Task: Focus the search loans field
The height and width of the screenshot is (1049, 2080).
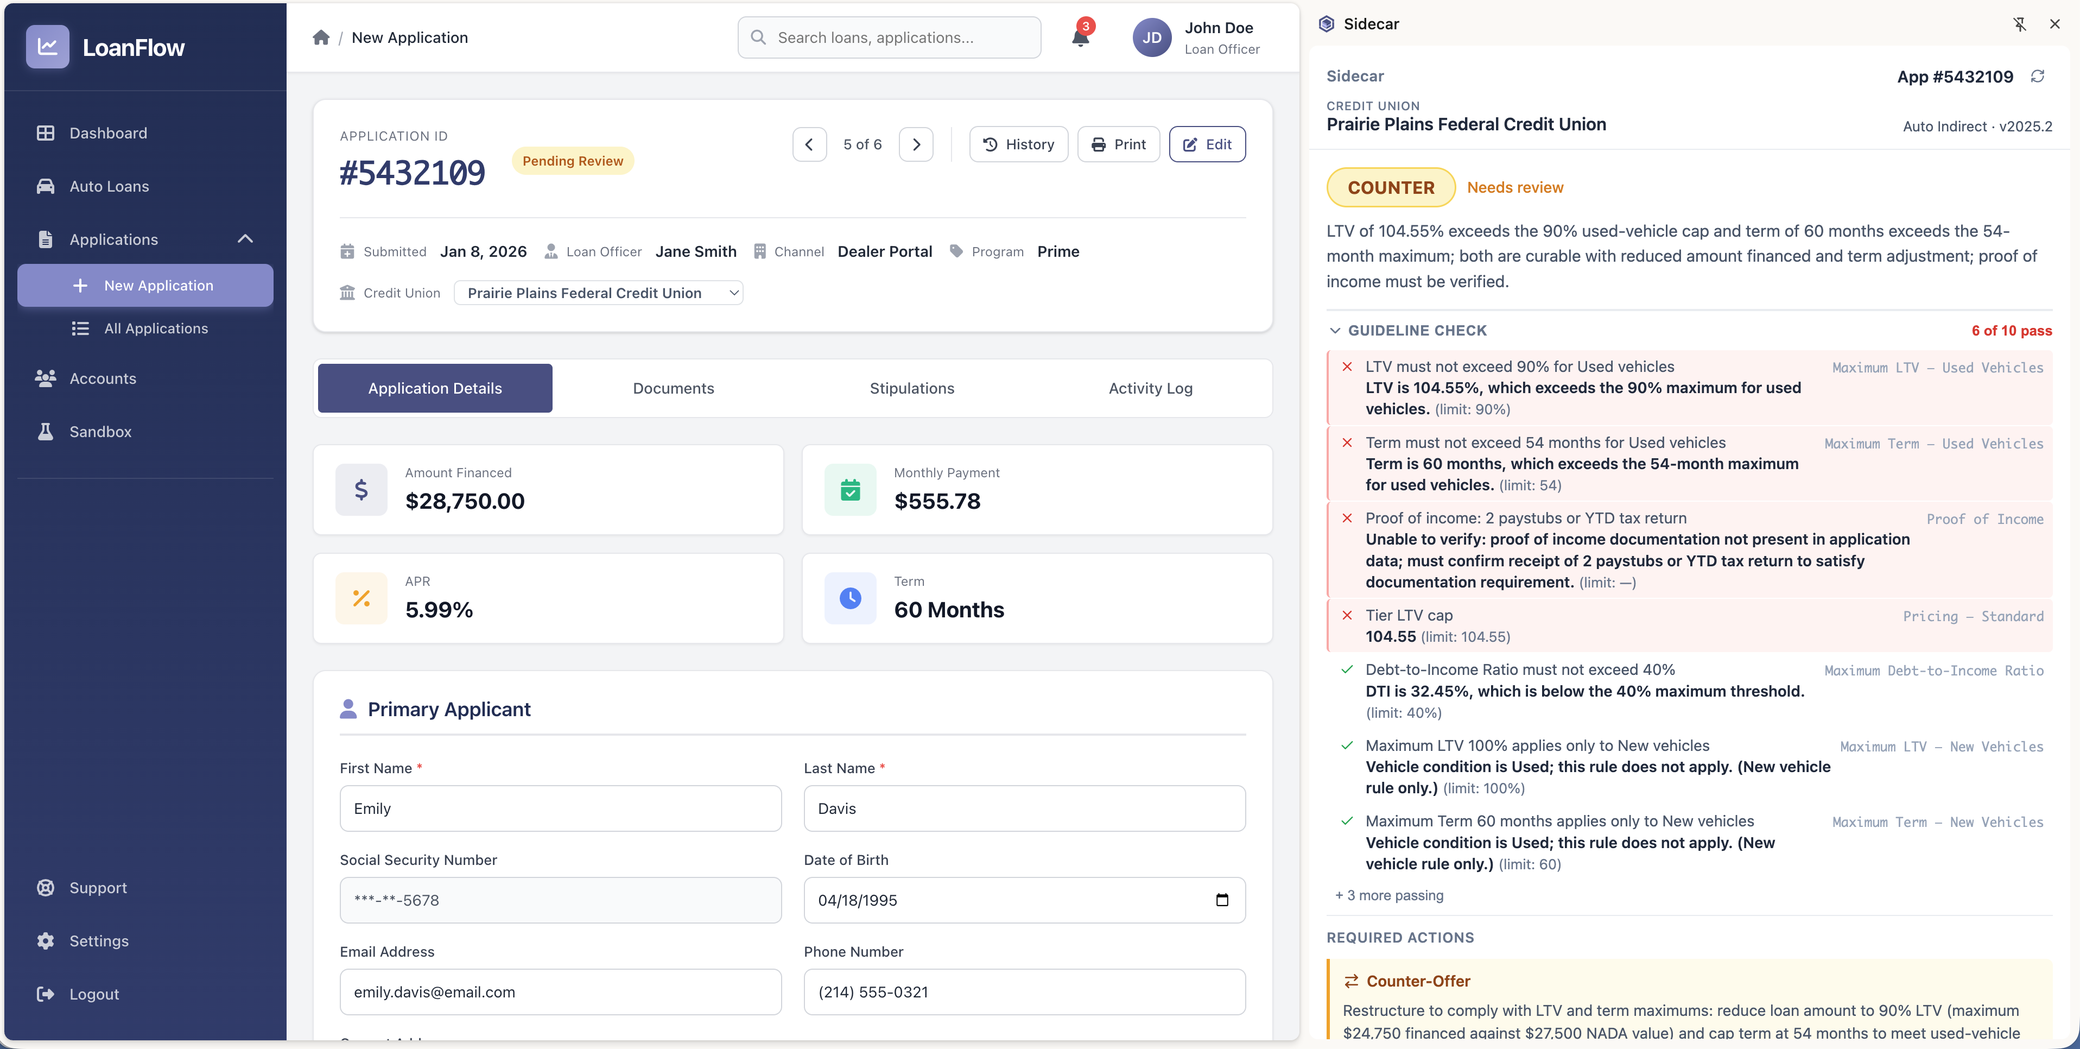Action: pos(889,38)
